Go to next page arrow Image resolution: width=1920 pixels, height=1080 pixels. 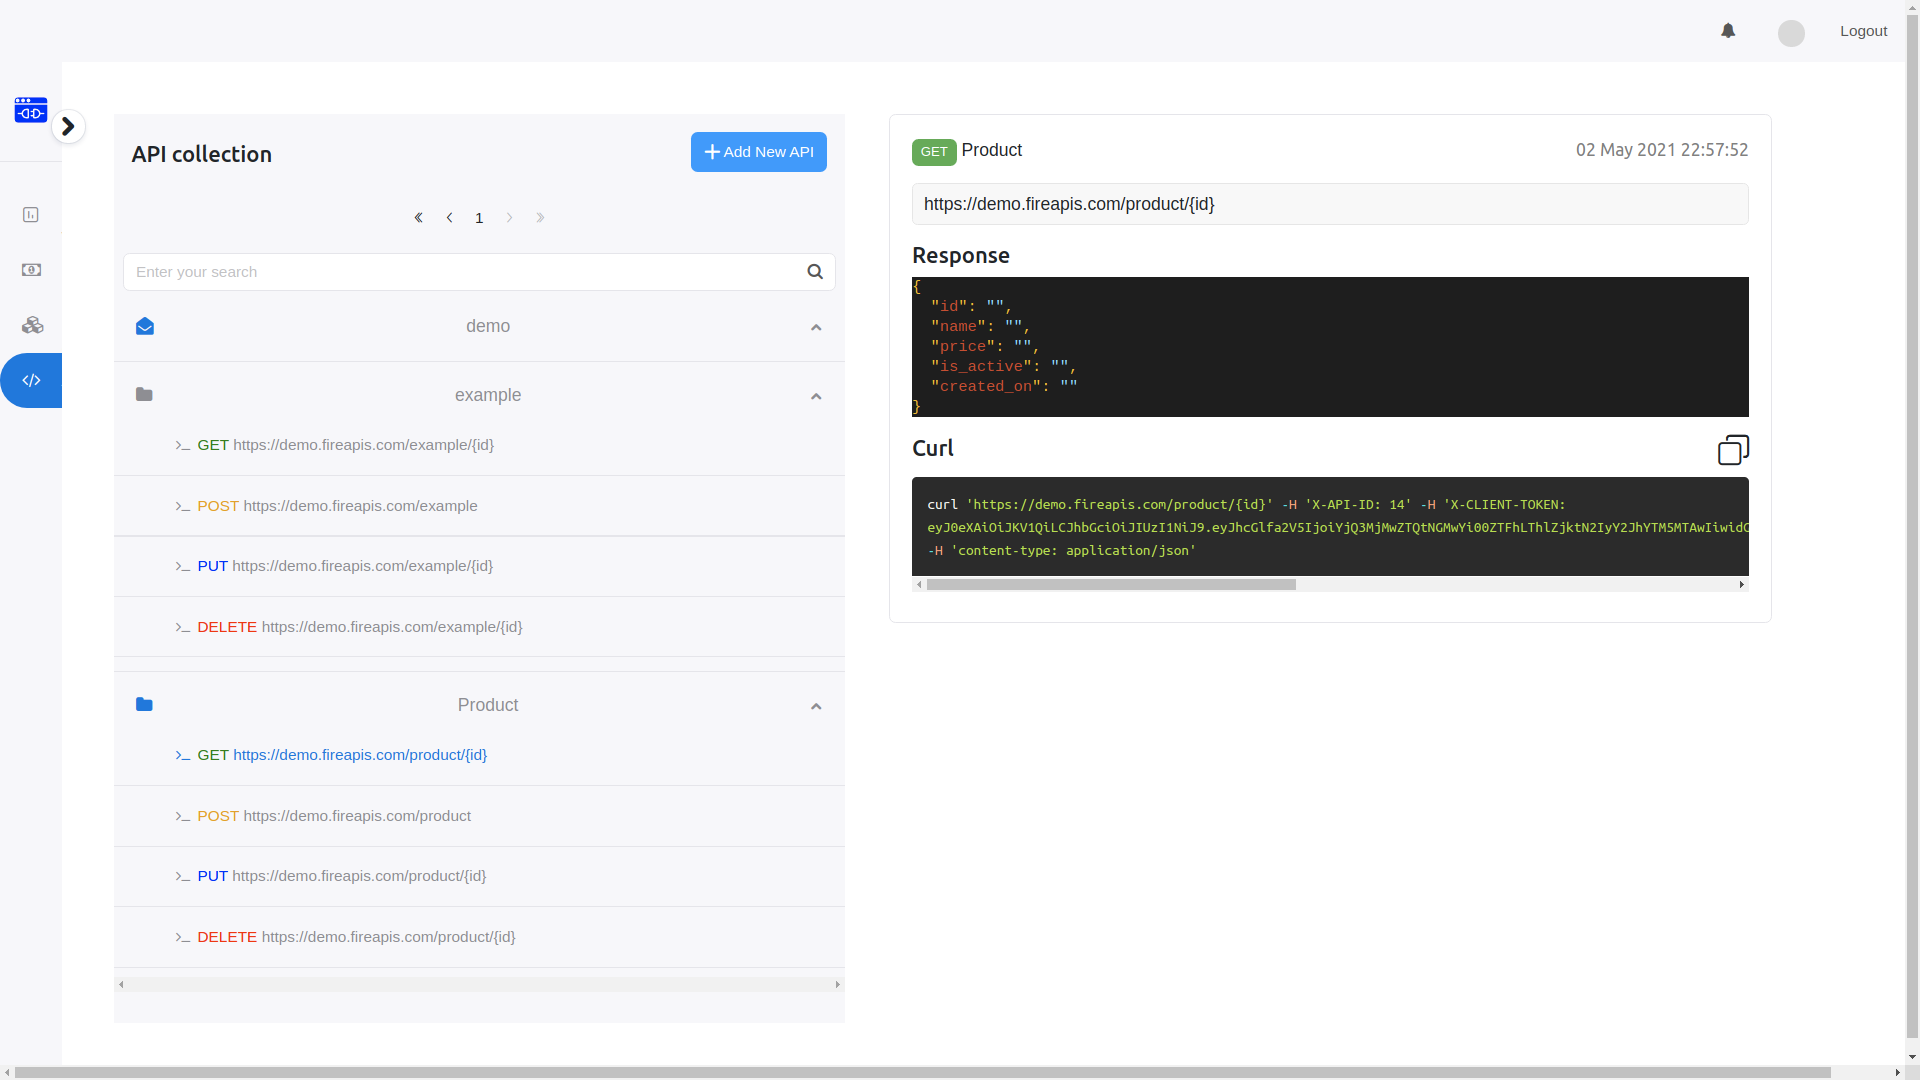[510, 218]
